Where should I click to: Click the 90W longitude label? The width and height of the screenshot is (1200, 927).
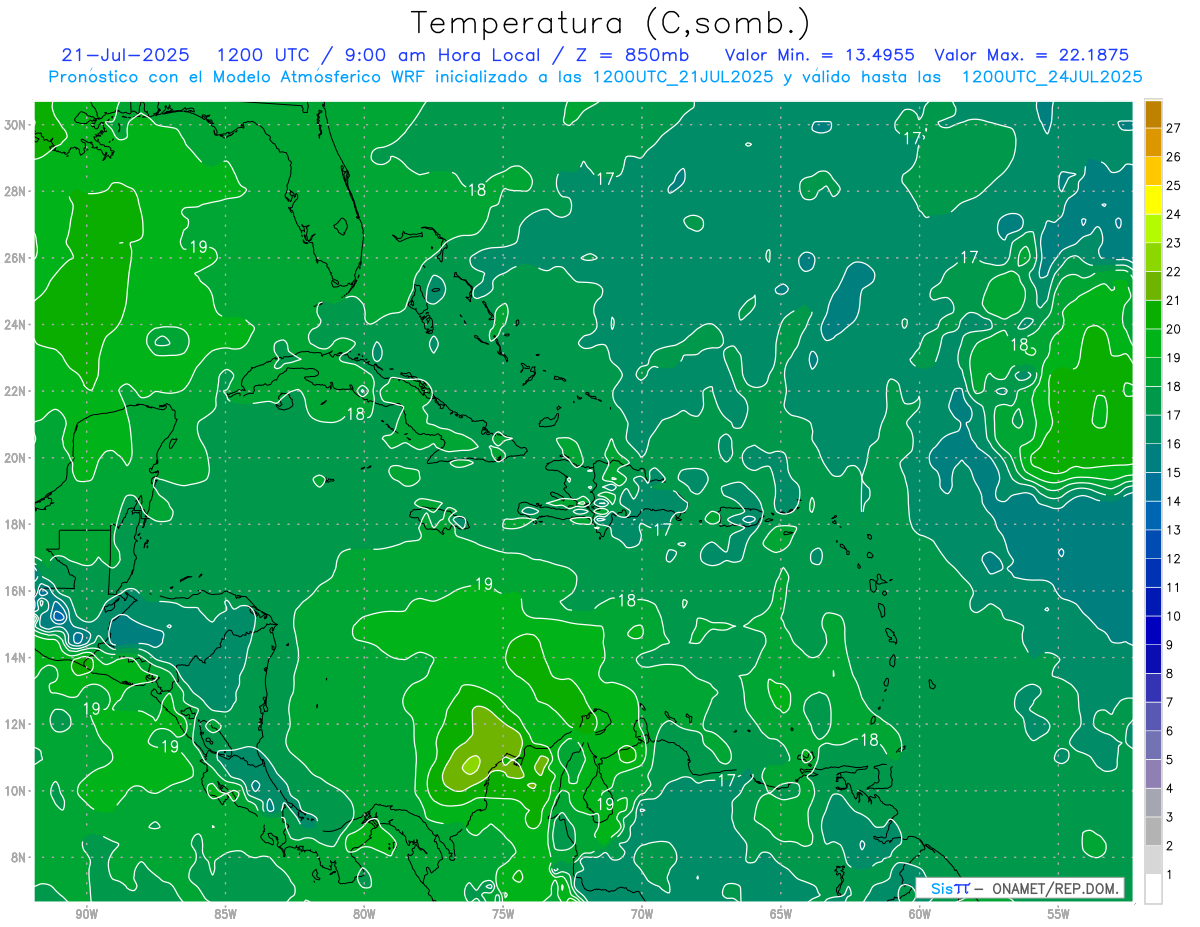point(86,915)
